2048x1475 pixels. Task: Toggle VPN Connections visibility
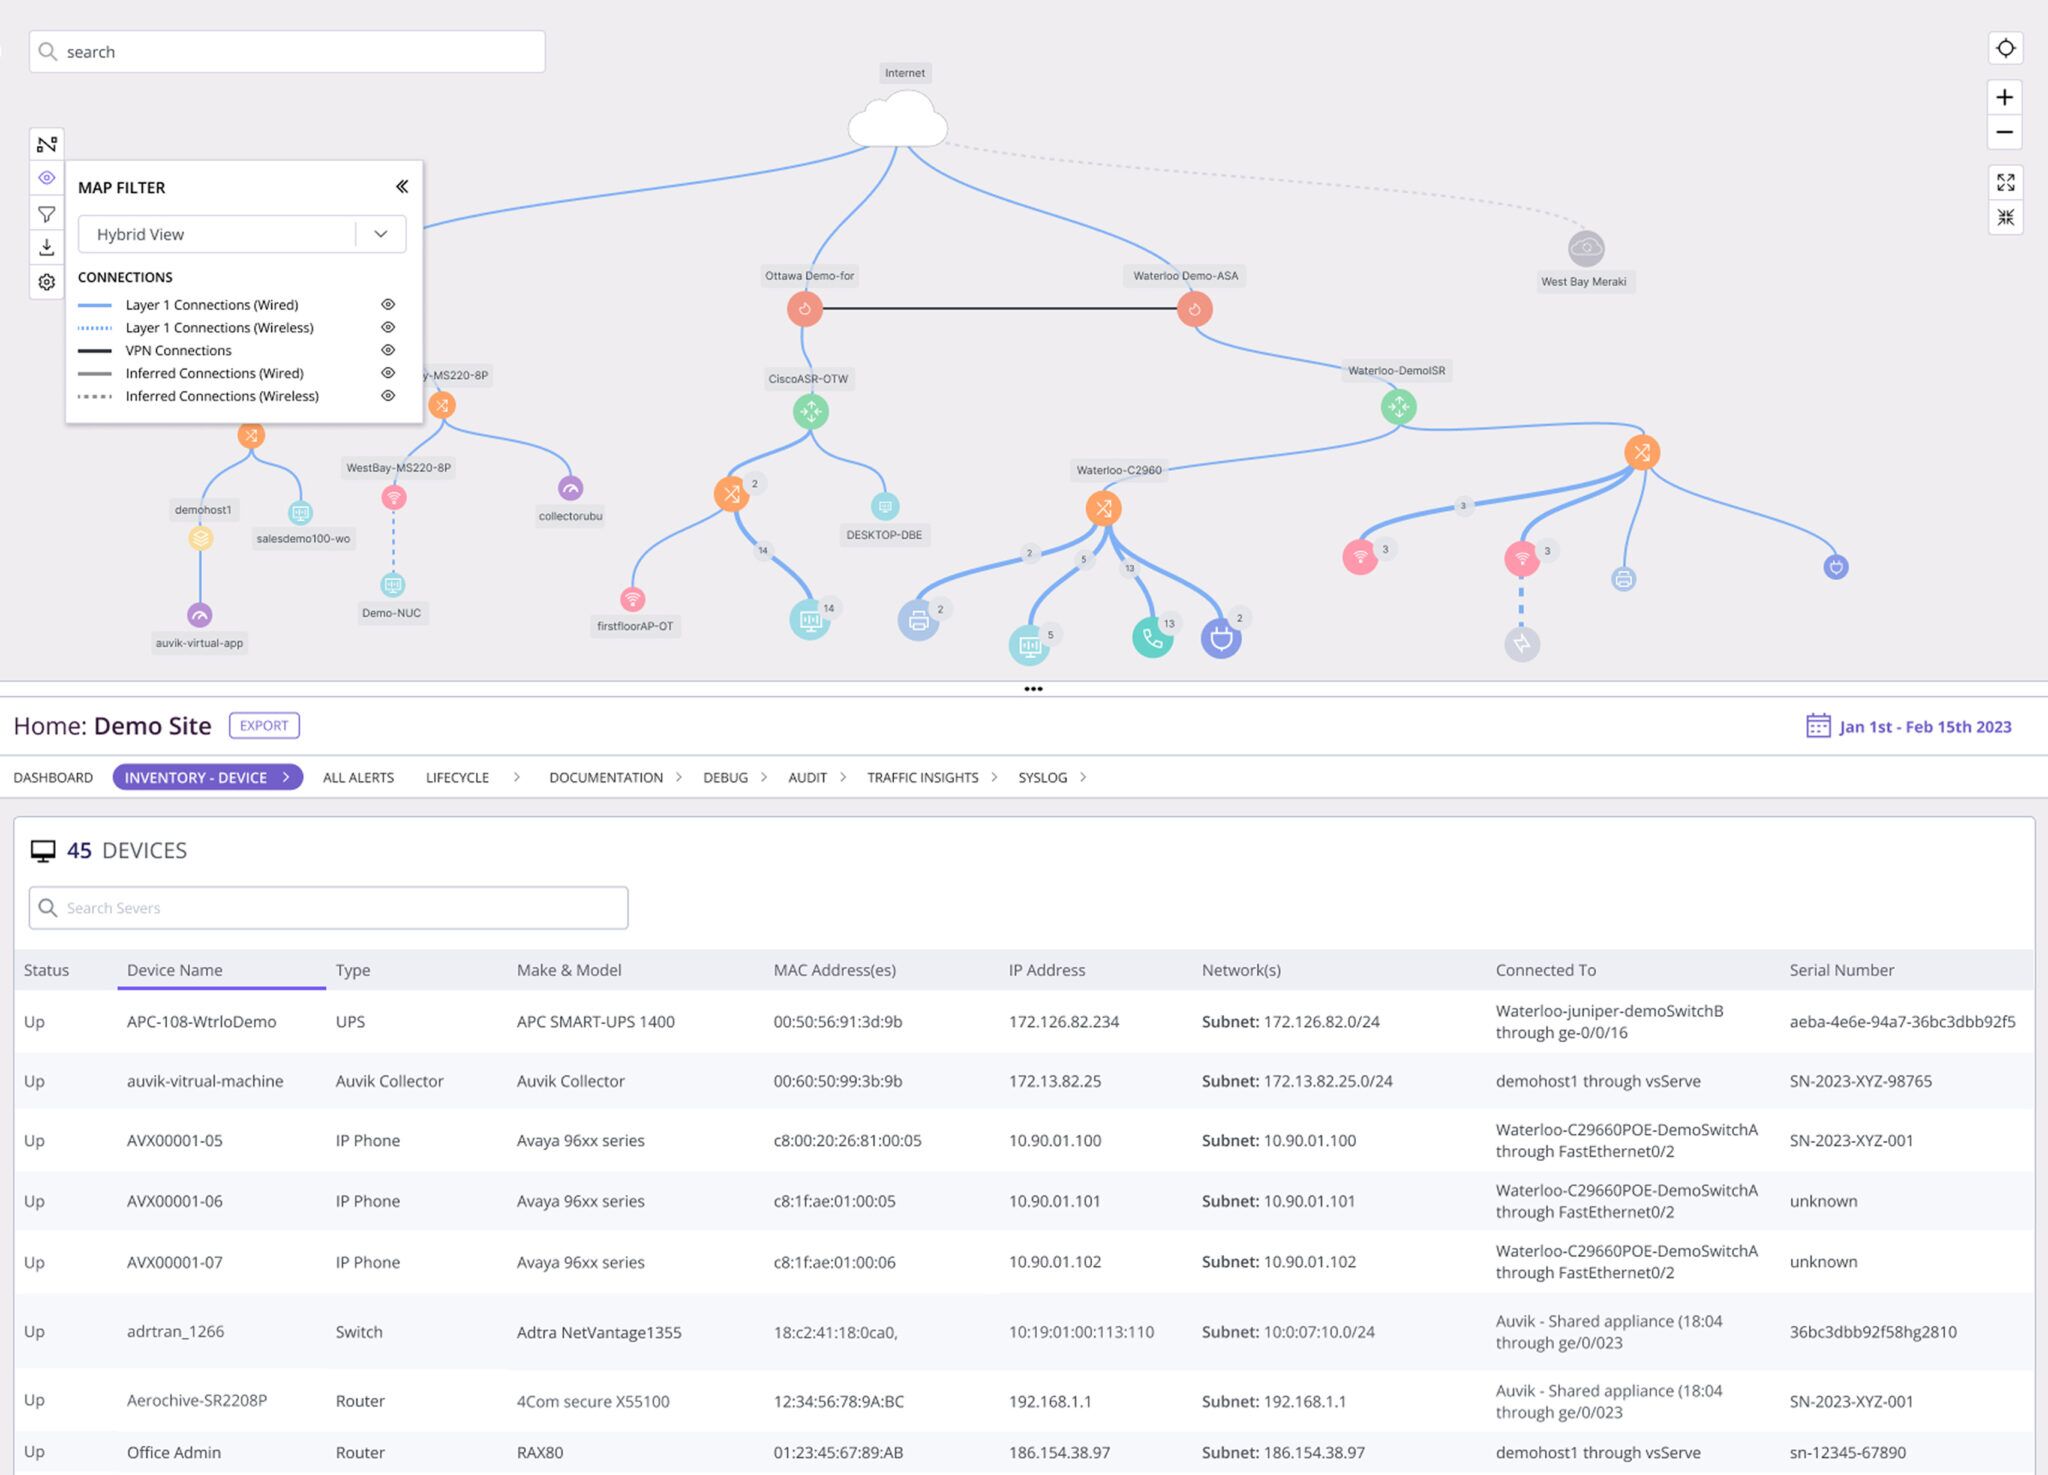(x=388, y=350)
